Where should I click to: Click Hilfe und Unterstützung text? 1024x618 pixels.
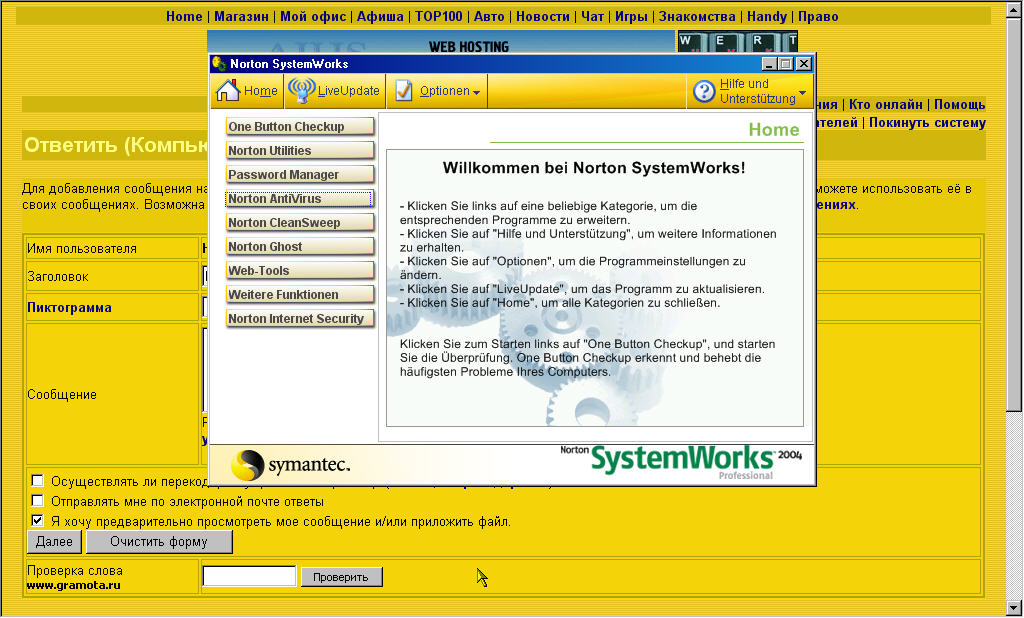tap(758, 91)
